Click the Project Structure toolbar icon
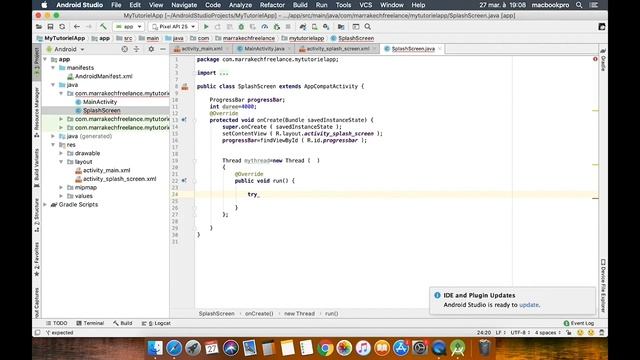Viewport: 640px width, 360px height. (x=341, y=27)
